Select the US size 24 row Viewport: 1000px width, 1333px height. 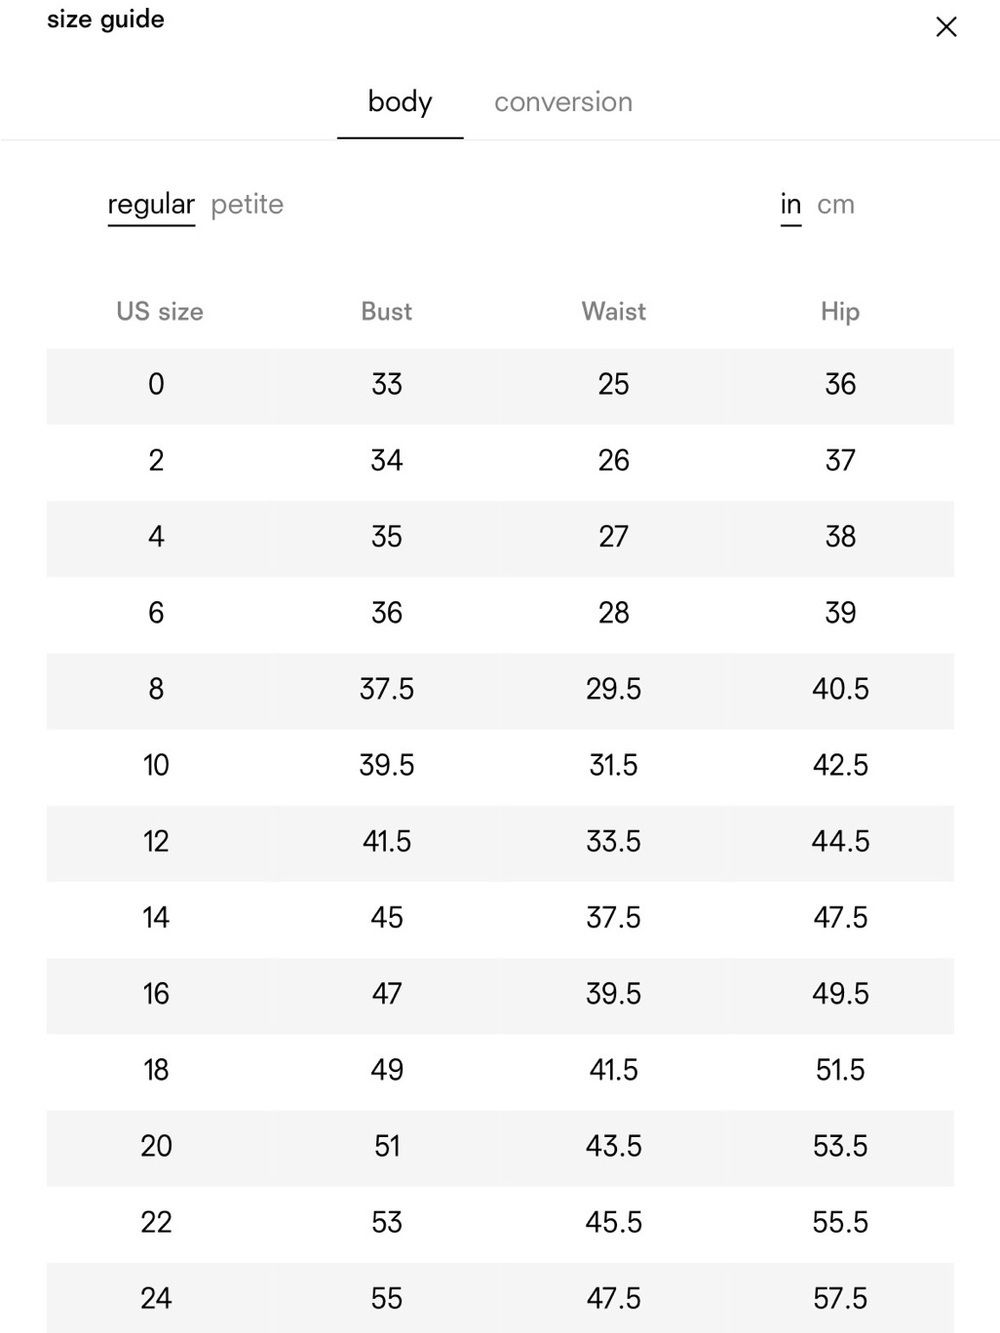(x=500, y=1298)
